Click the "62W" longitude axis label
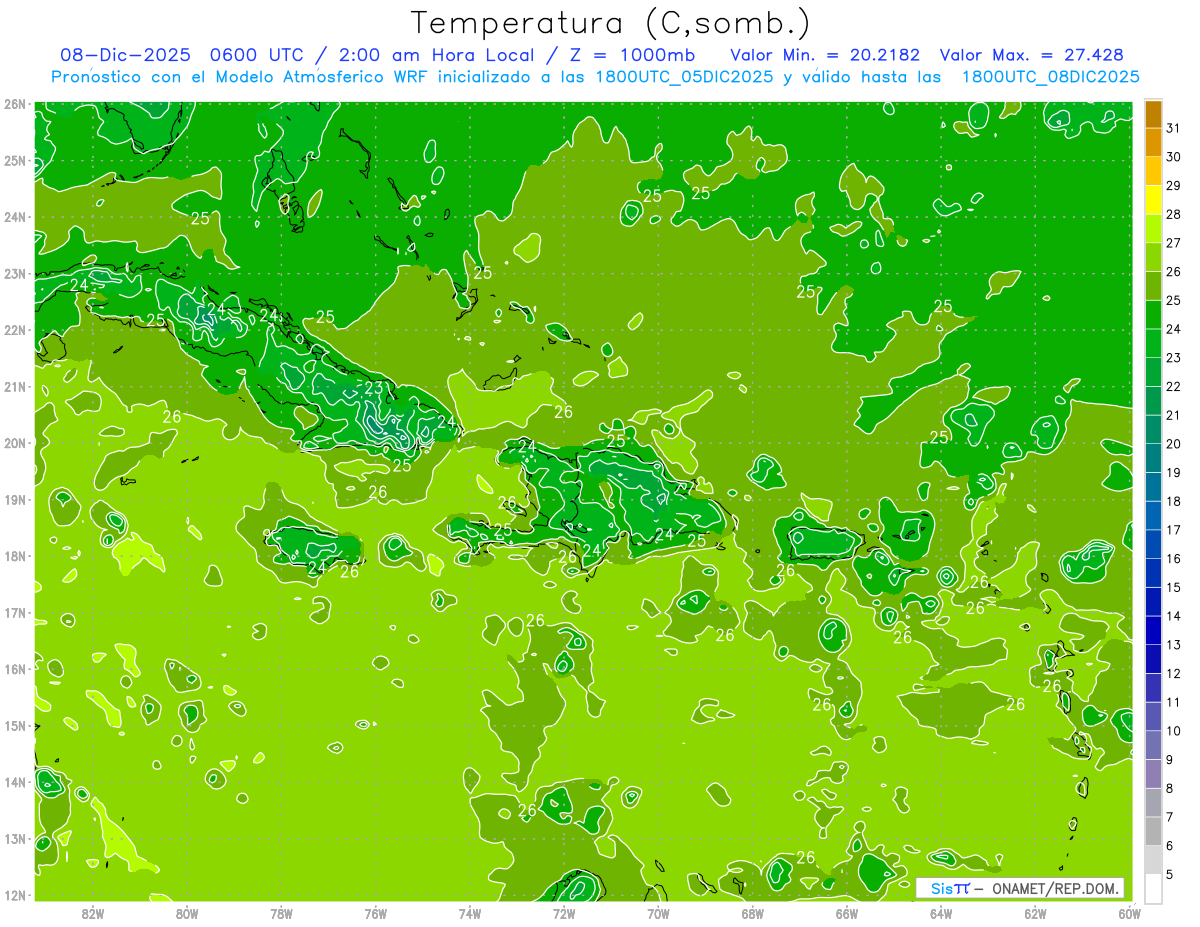The image size is (1200, 927). [x=1035, y=912]
